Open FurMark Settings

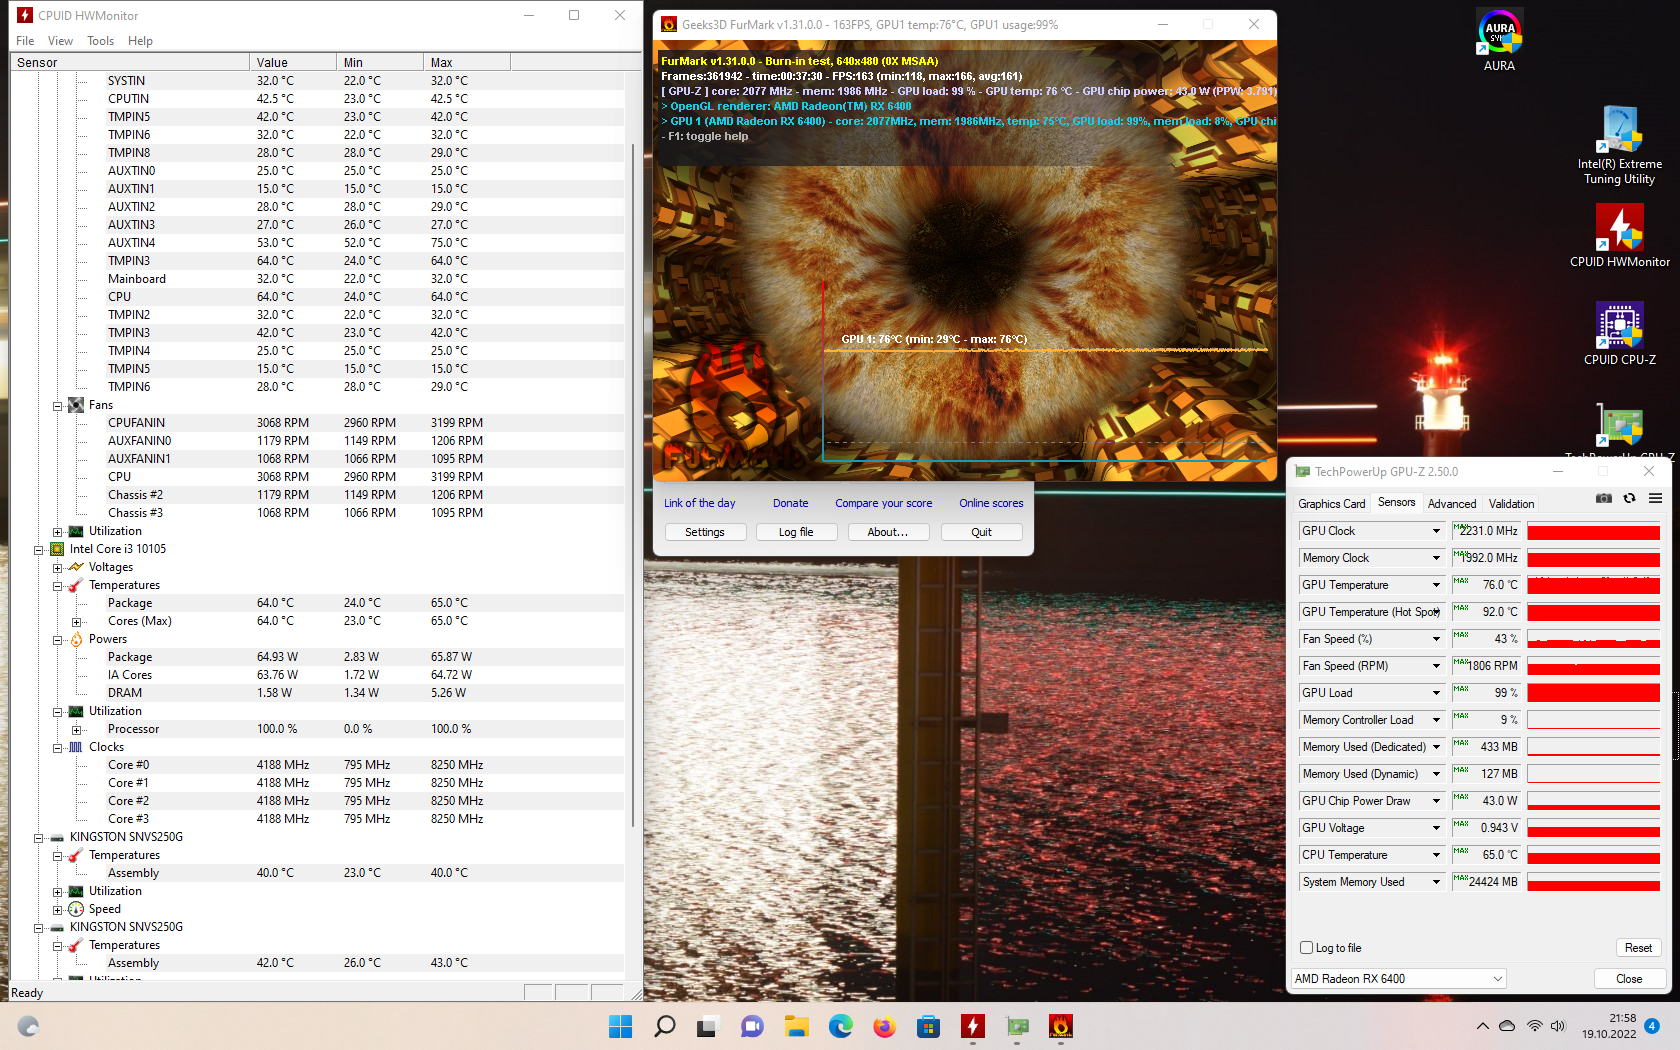click(x=705, y=531)
